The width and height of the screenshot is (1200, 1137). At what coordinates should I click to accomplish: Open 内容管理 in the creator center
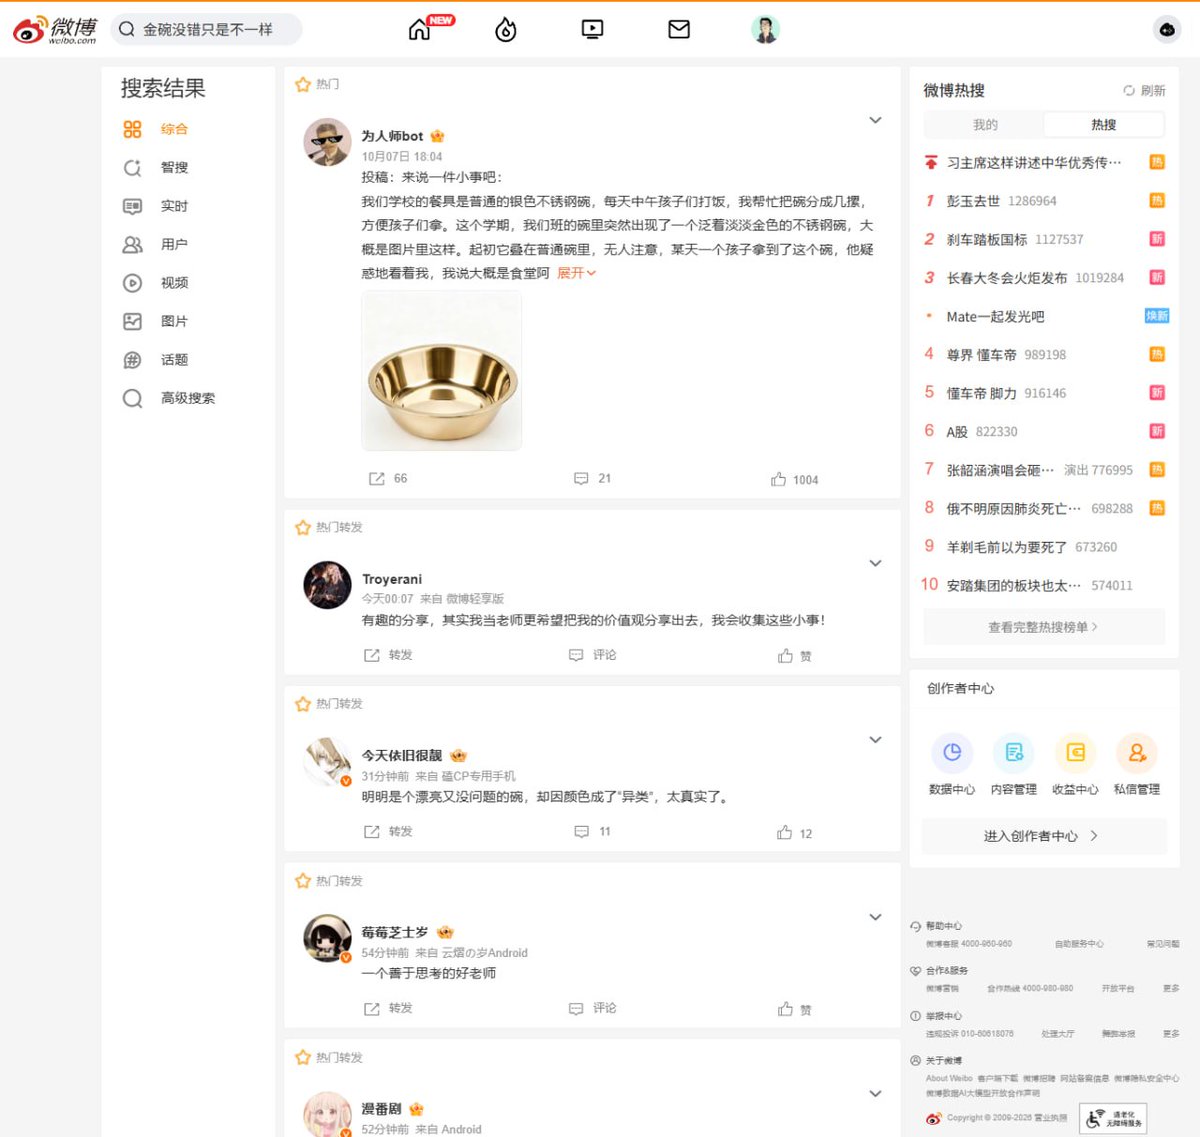1014,766
